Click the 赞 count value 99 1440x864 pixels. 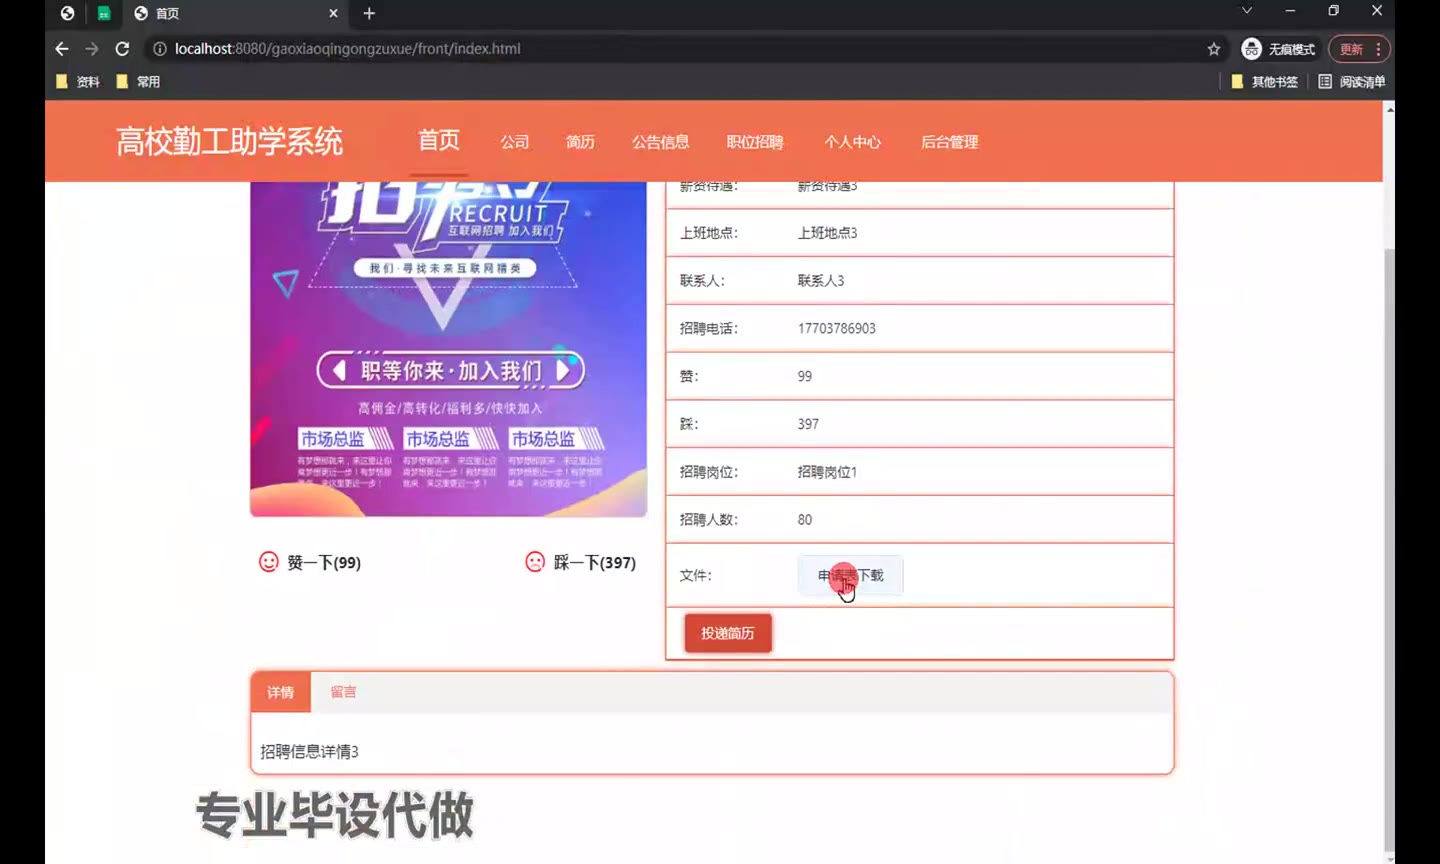805,376
